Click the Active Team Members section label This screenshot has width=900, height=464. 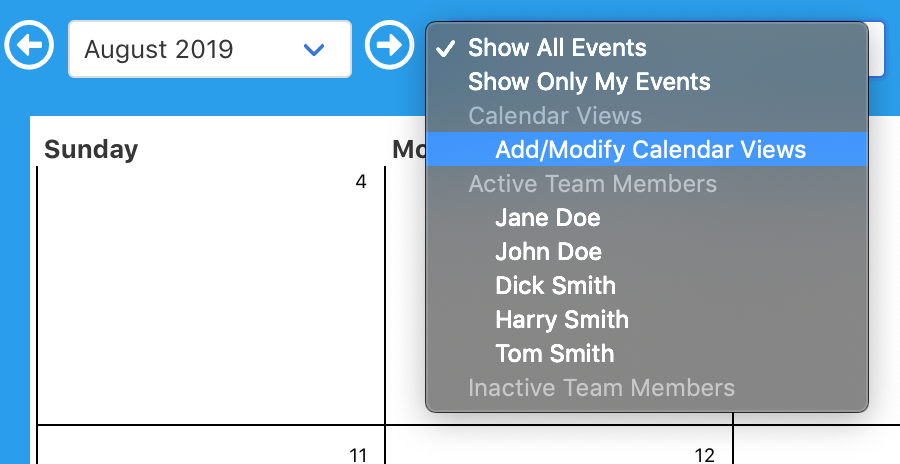[x=592, y=184]
